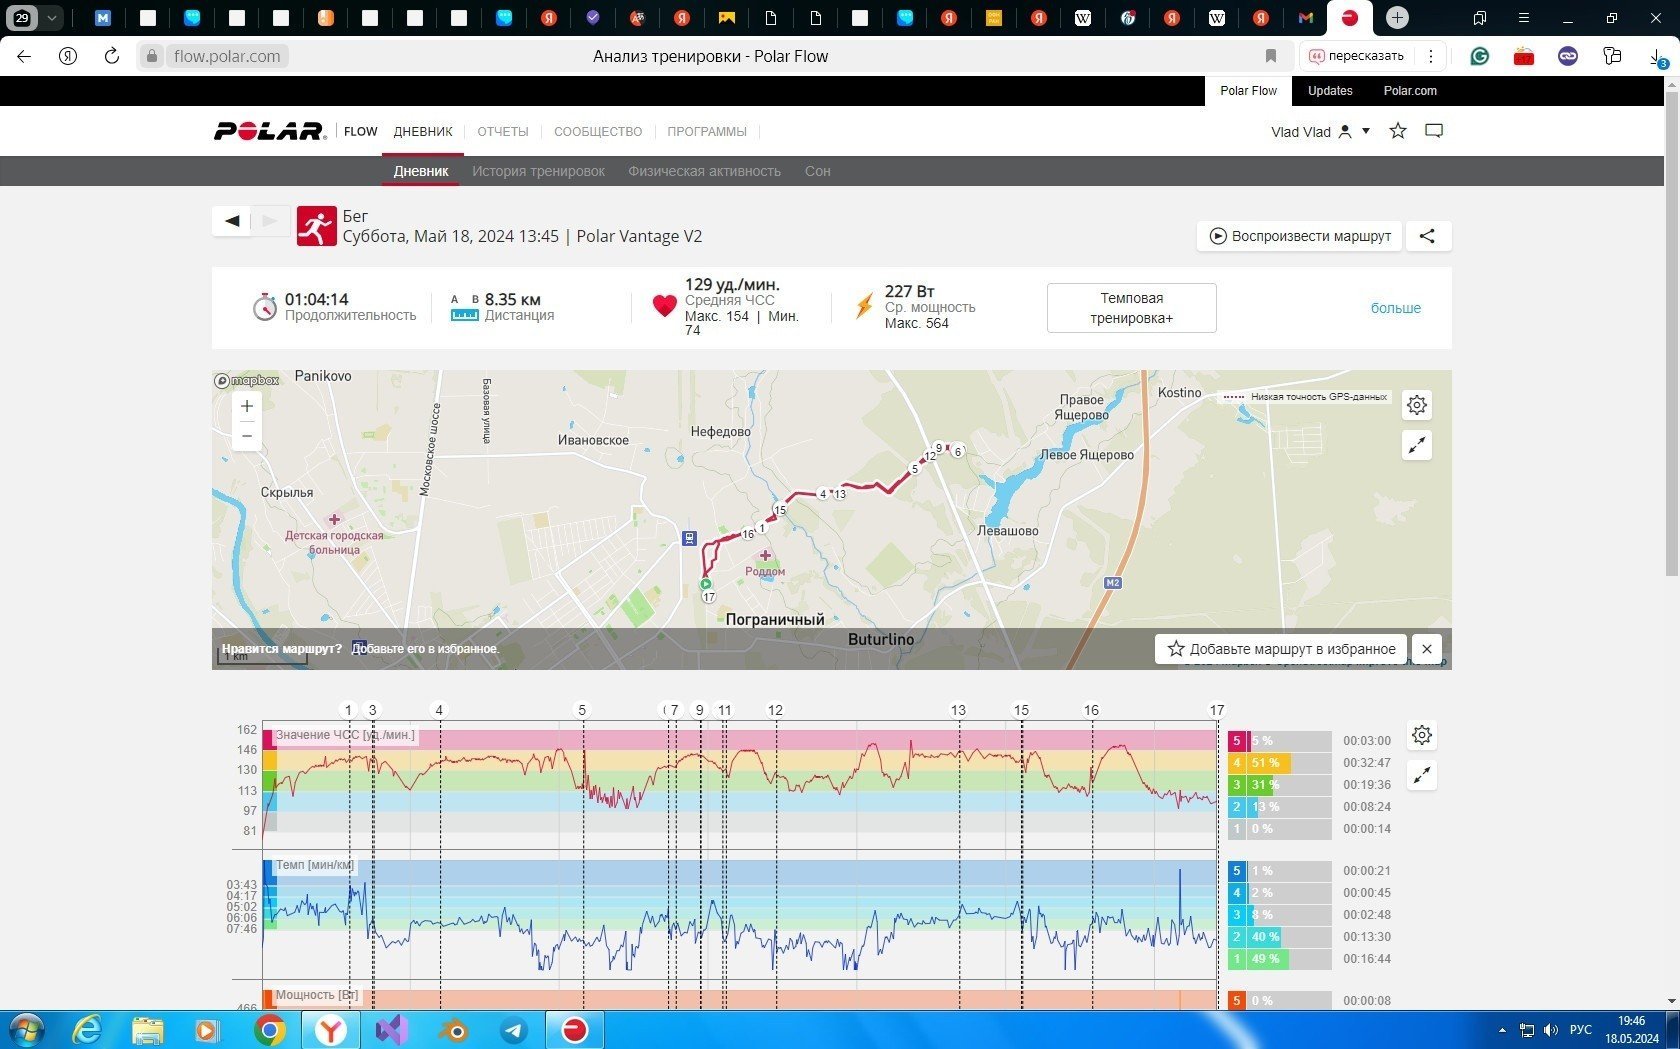1680x1049 pixels.
Task: Expand the tab list chevron next to 29
Action: [52, 18]
